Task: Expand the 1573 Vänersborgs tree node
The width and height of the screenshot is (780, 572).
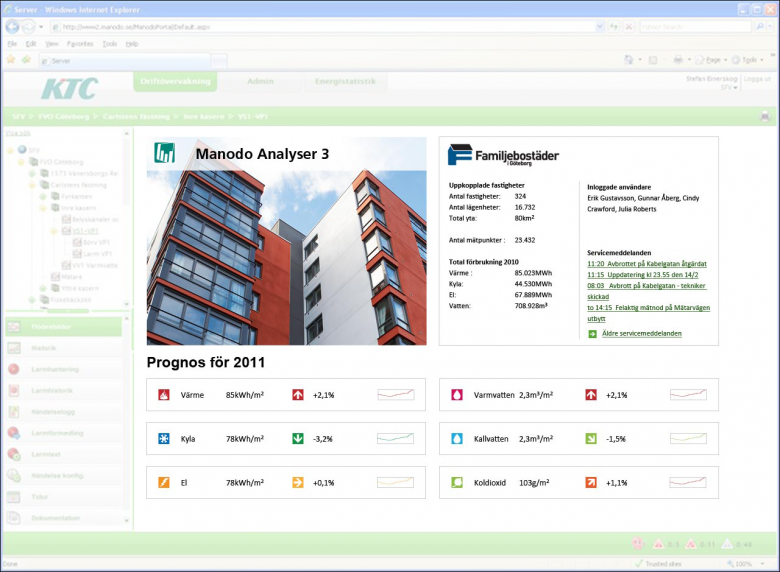Action: point(32,174)
